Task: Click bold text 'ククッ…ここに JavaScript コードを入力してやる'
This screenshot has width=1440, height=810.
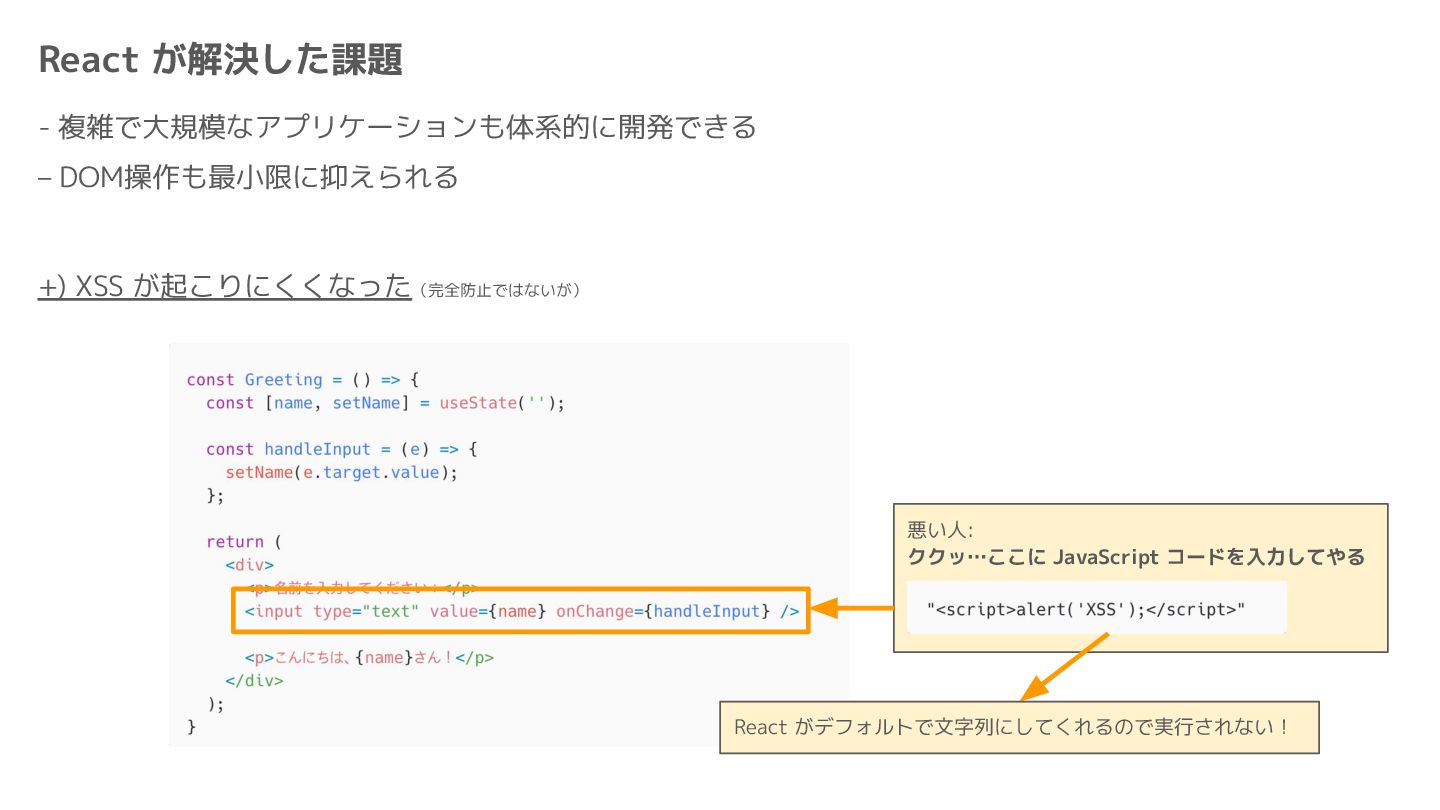Action: (x=1136, y=557)
